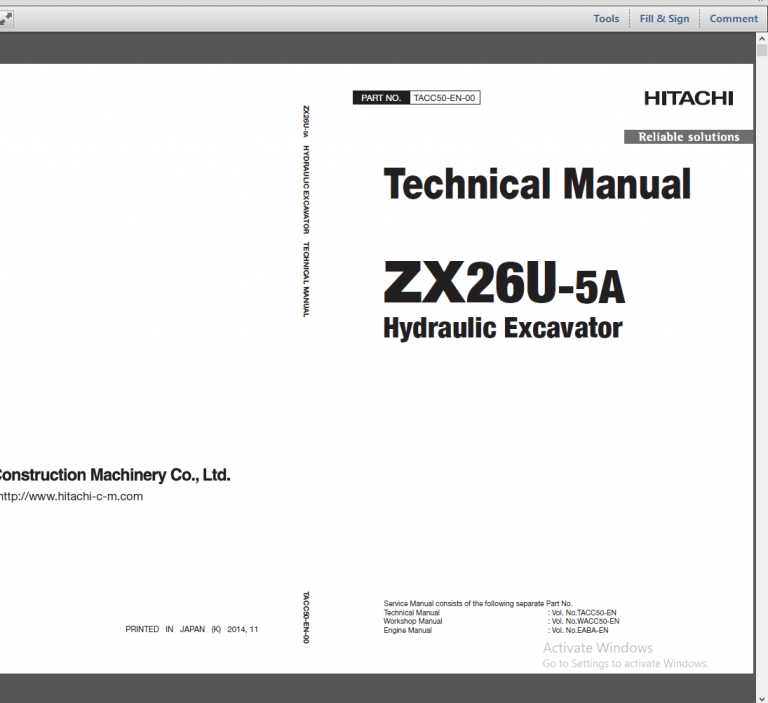
Task: Click the HITACHI logo
Action: tap(689, 98)
